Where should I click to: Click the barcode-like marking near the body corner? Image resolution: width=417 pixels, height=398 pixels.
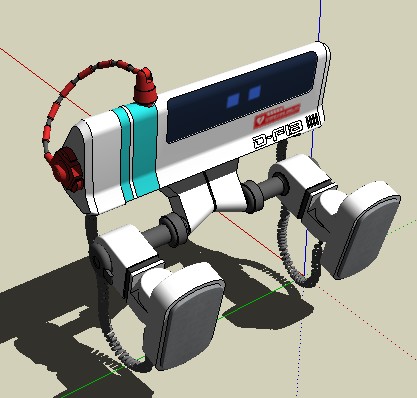(313, 120)
